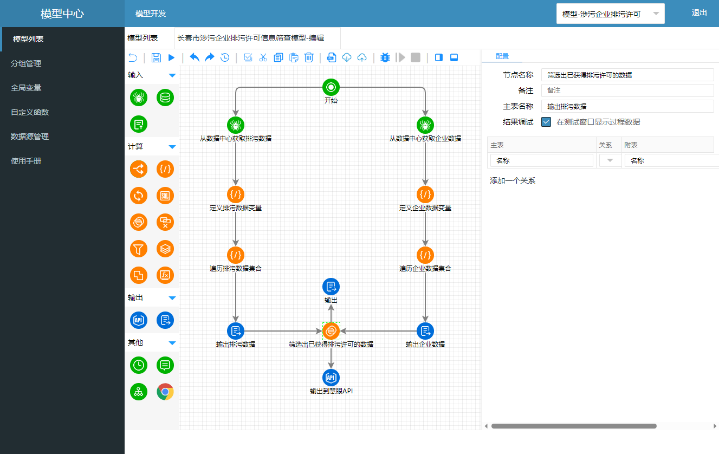Click the 节点名称 input field

pos(628,74)
